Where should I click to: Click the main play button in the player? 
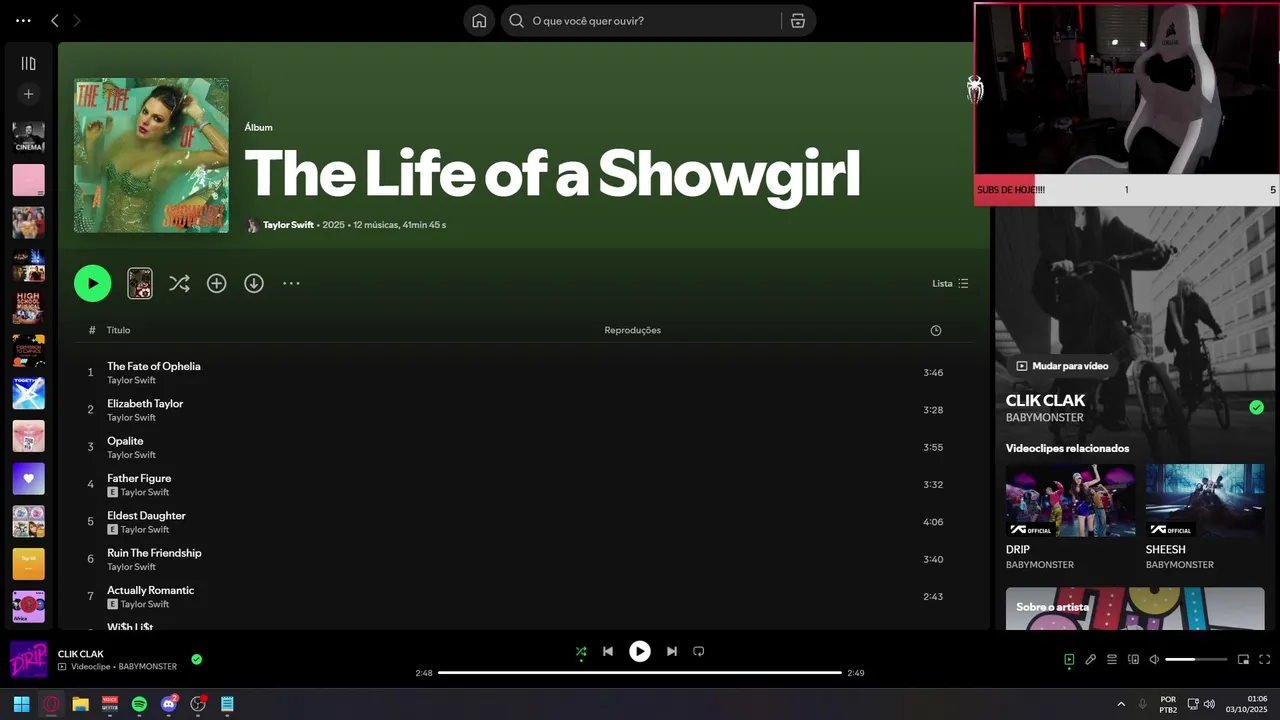point(640,652)
